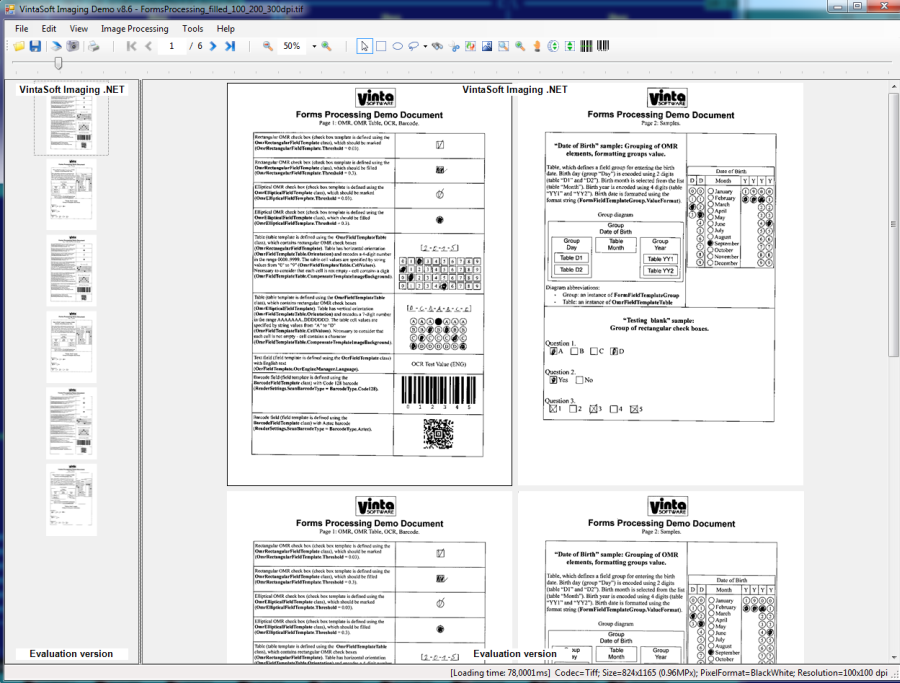Open the Tools menu
This screenshot has width=900, height=683.
pyautogui.click(x=193, y=28)
